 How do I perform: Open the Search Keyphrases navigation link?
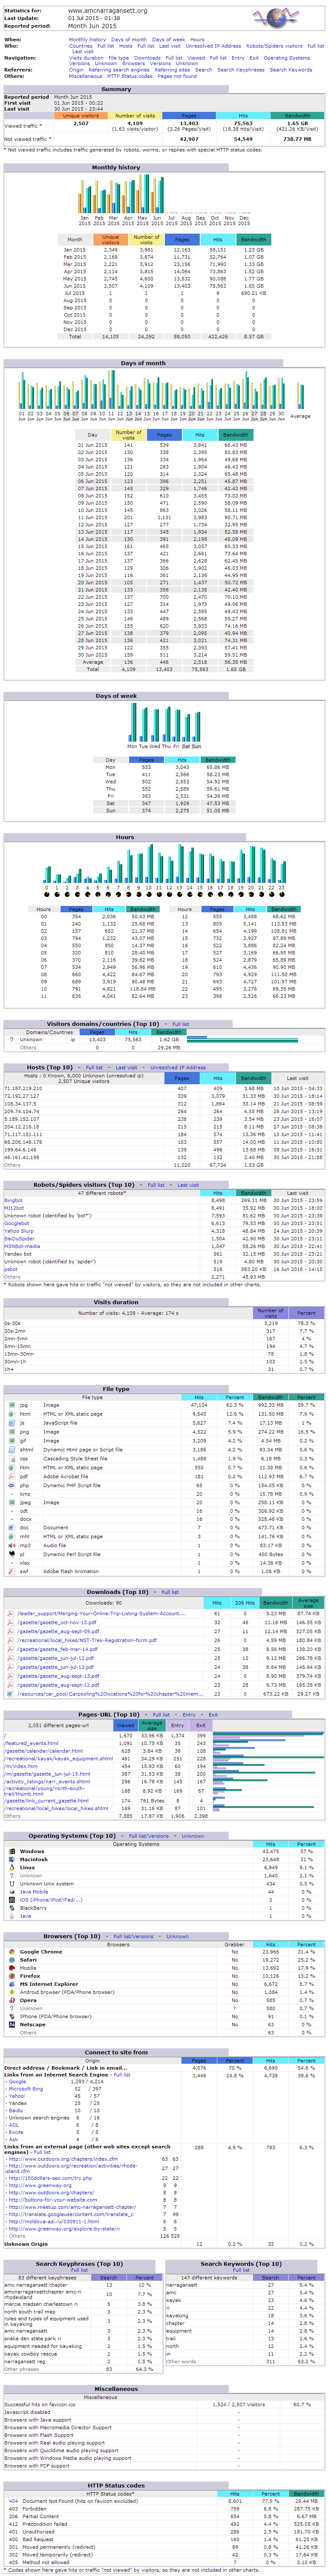tap(241, 70)
